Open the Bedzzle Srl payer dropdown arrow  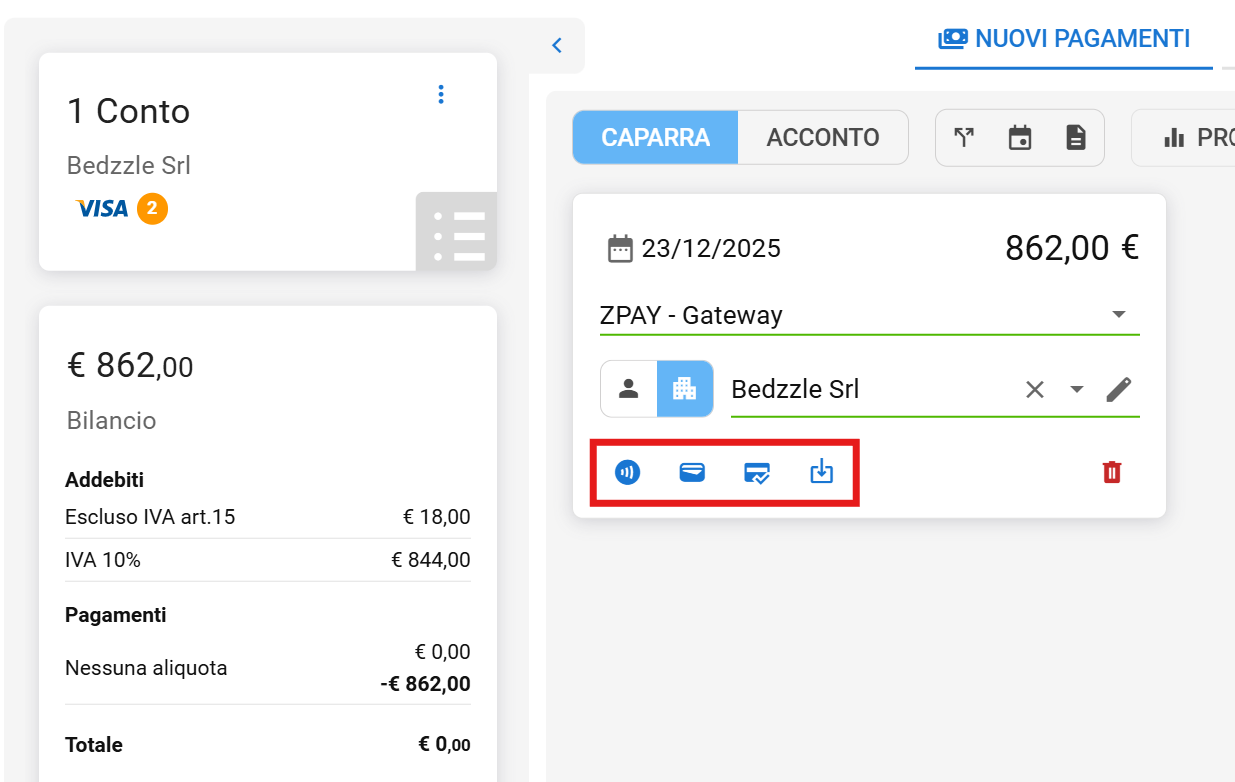click(1077, 389)
